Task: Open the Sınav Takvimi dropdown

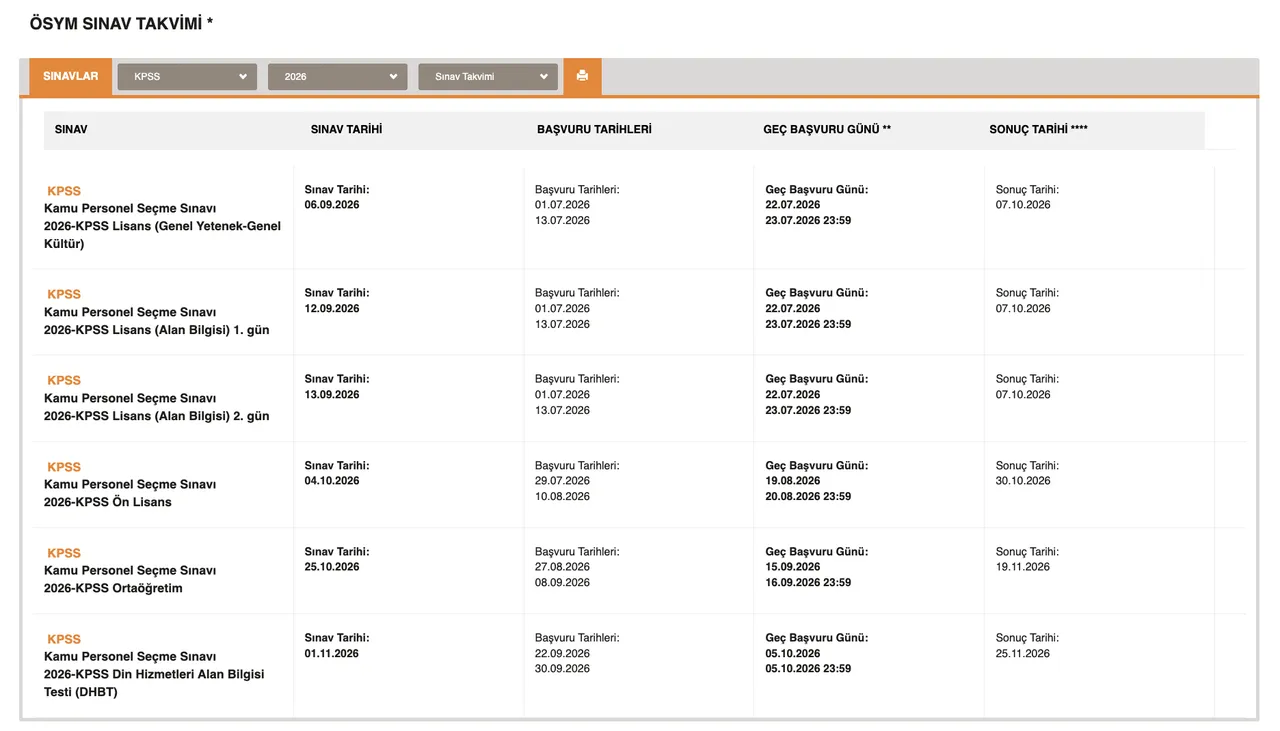Action: [488, 77]
